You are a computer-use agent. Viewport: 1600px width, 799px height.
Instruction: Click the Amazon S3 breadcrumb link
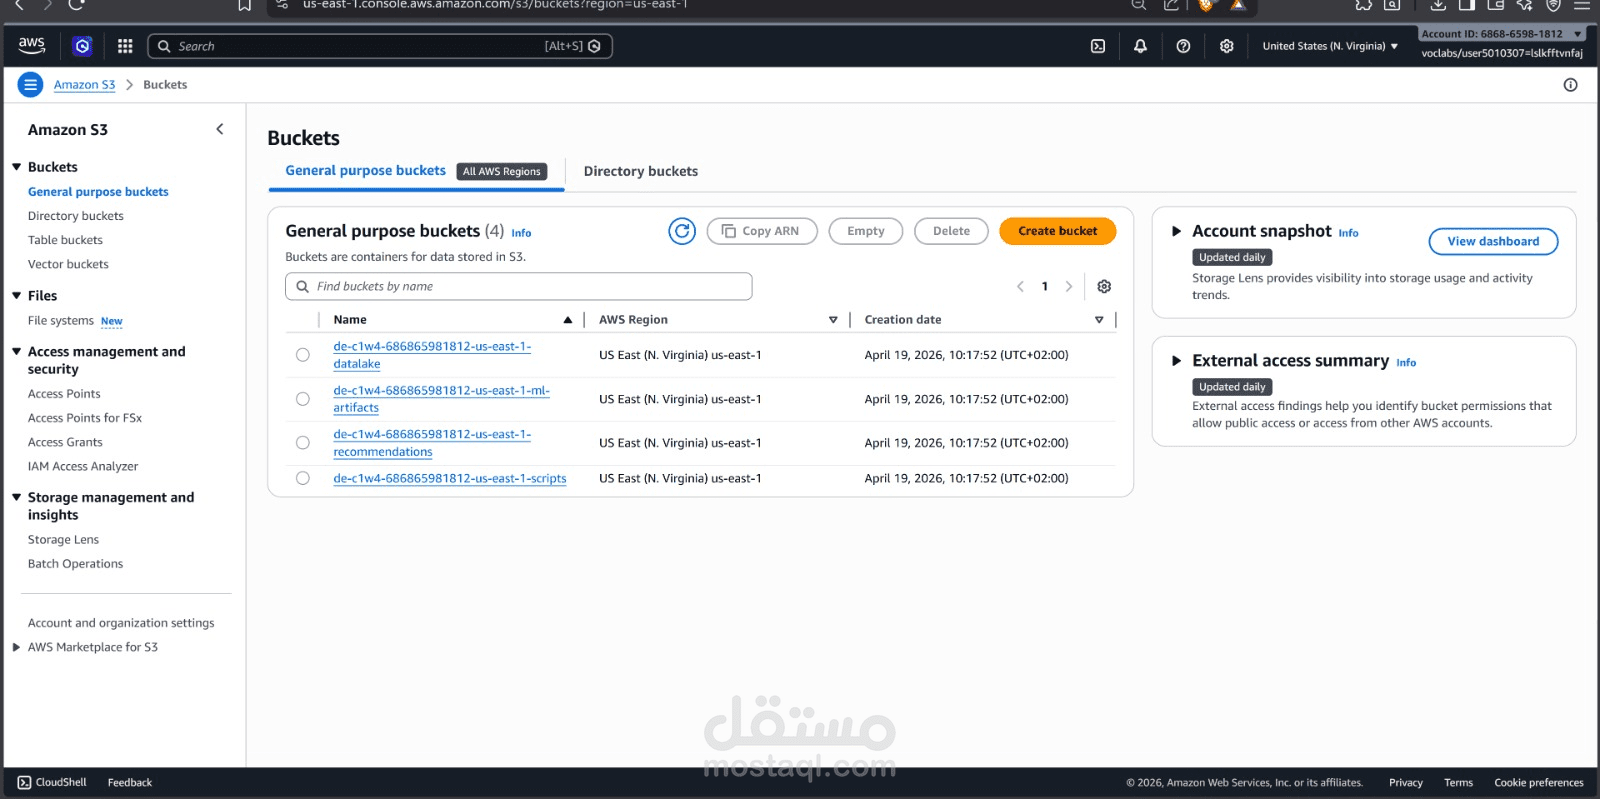(x=84, y=85)
